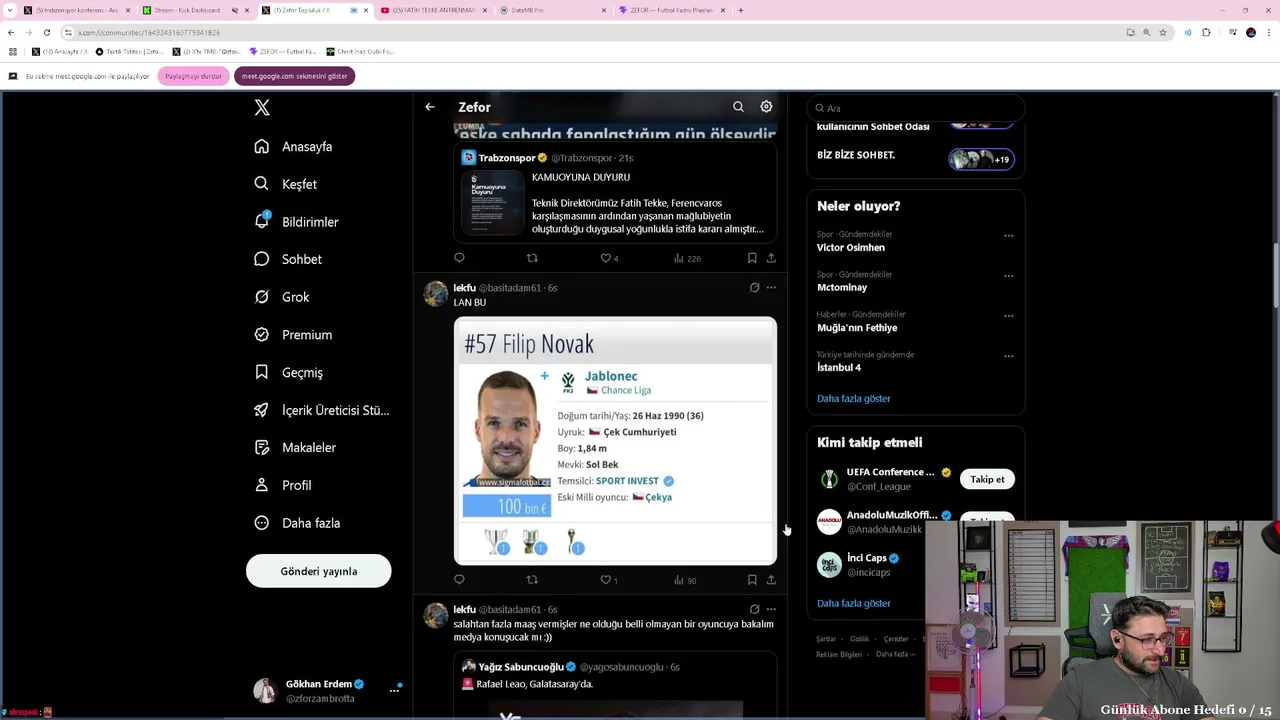Click Grok icon on the LAN BU post
The height and width of the screenshot is (720, 1280).
tap(754, 288)
